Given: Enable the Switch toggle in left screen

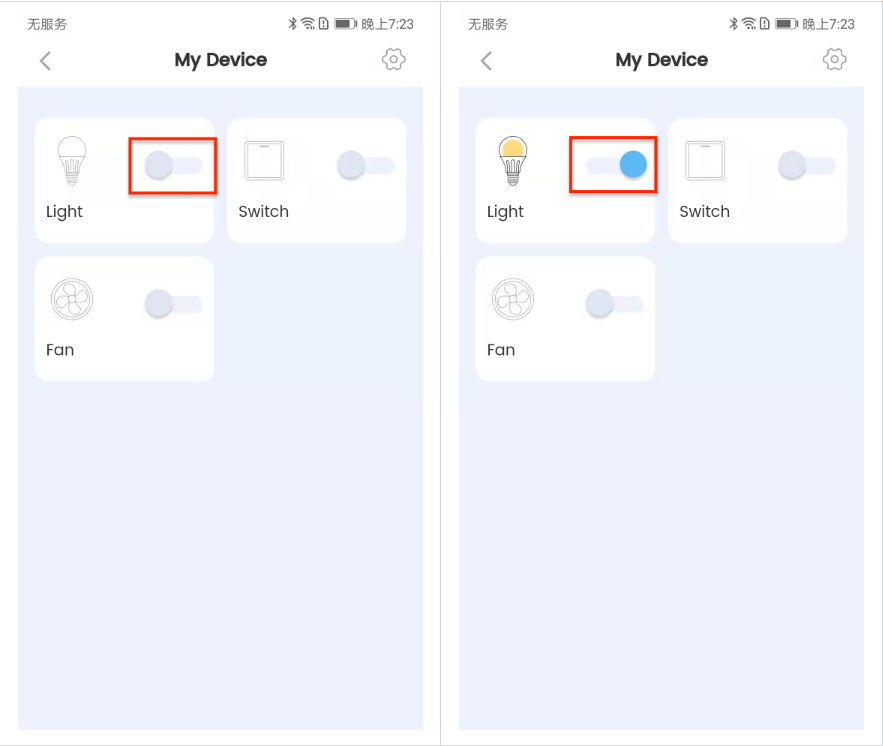Looking at the screenshot, I should (365, 166).
